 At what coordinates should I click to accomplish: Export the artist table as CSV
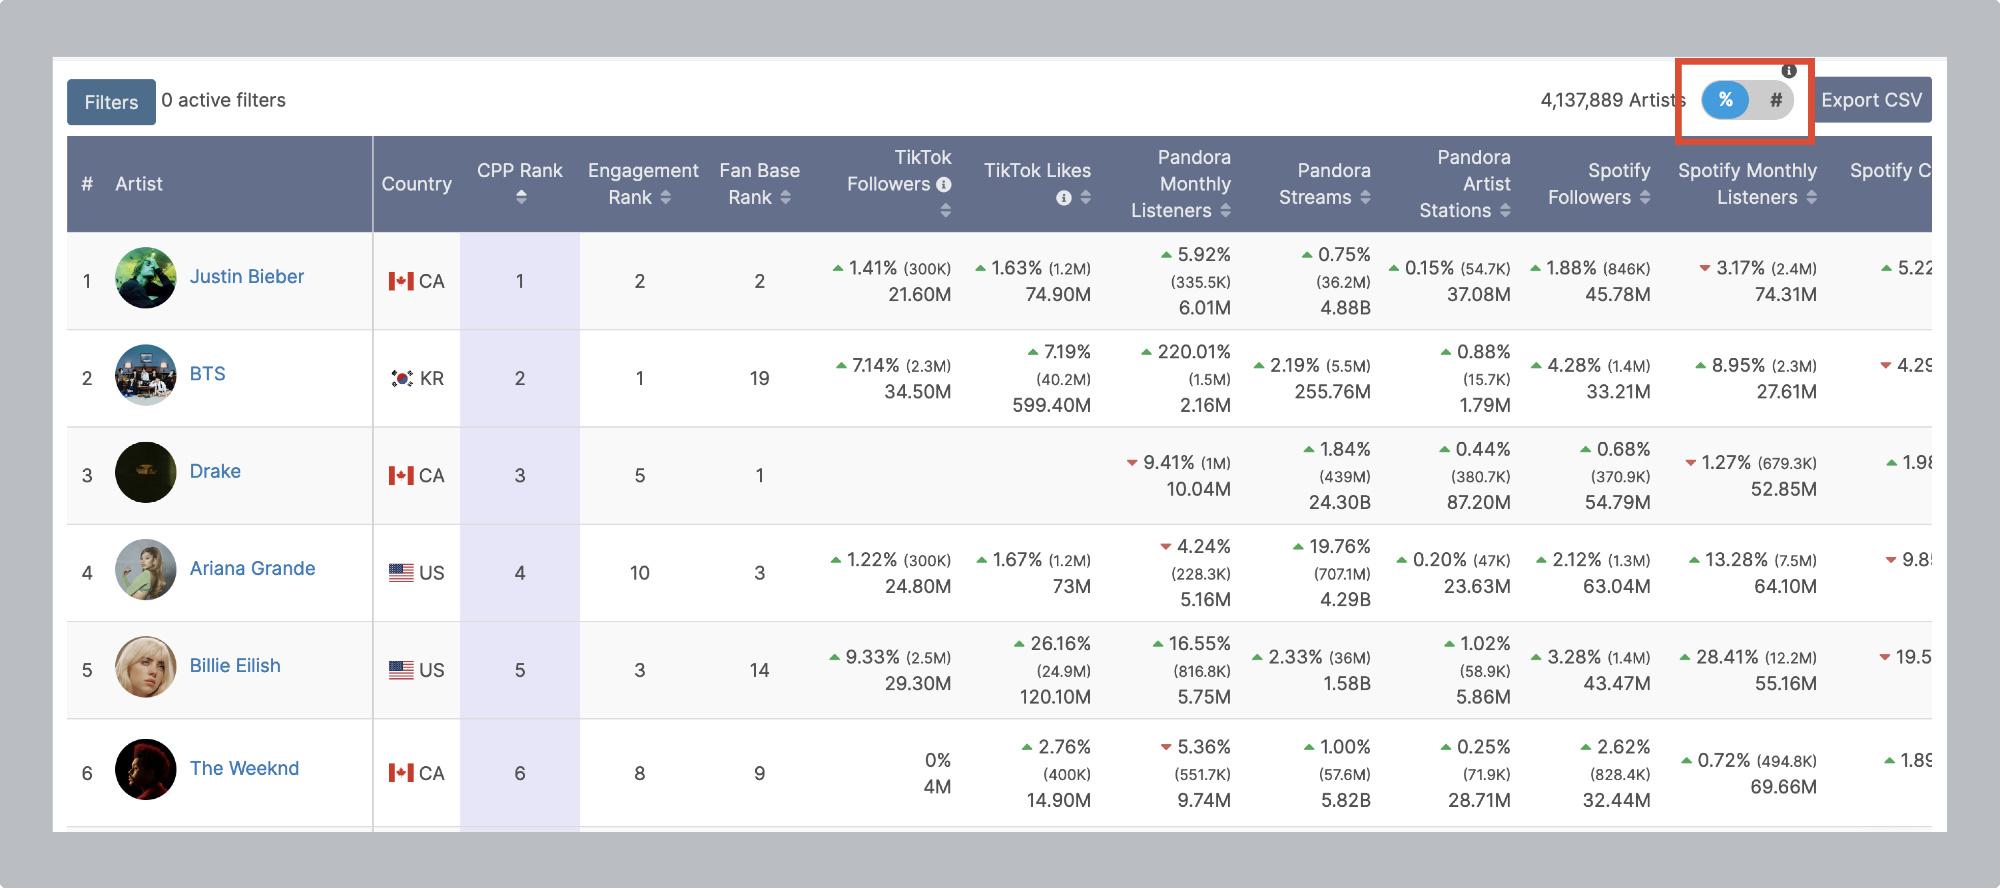click(x=1871, y=100)
